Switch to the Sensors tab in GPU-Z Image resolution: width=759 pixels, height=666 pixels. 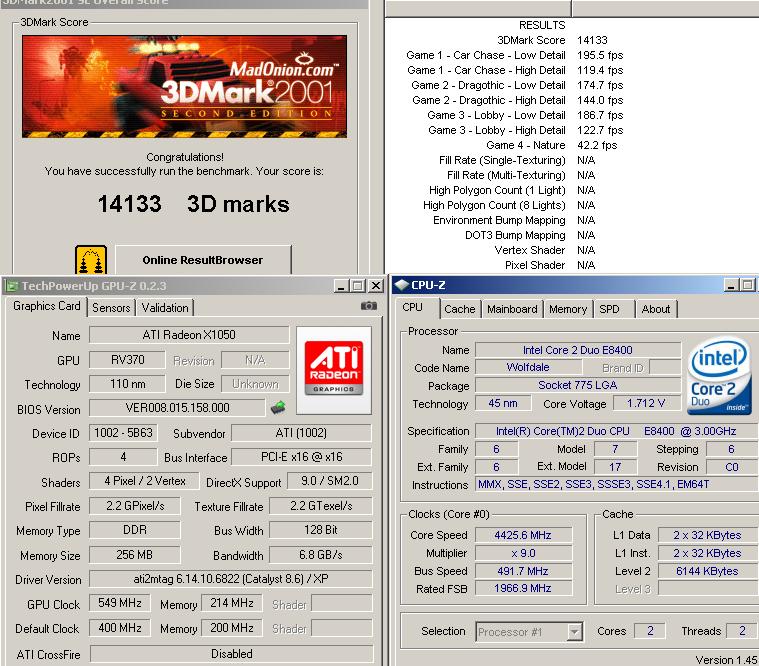coord(111,308)
